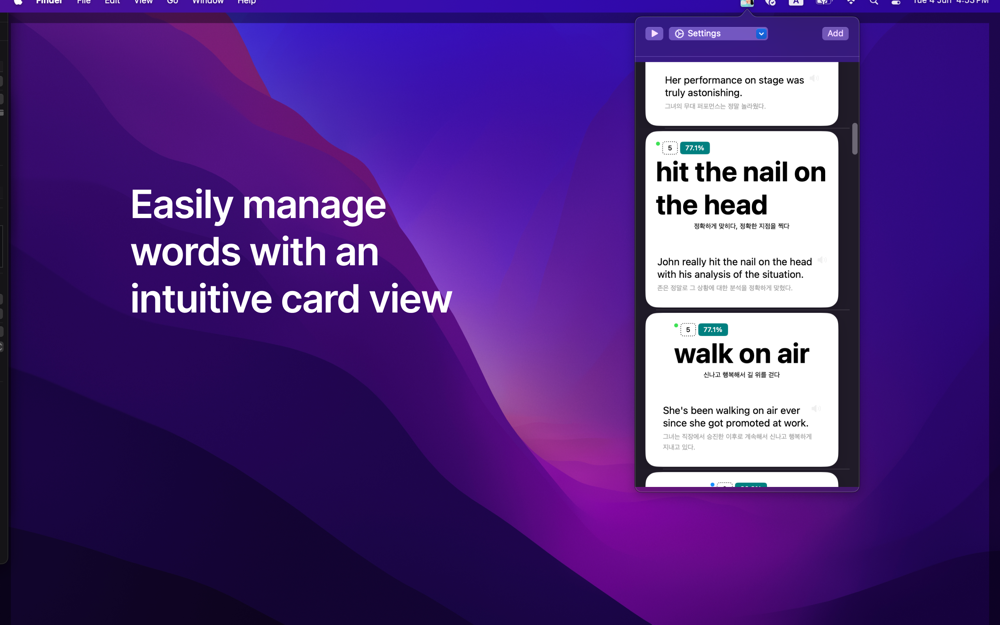Open the Edit menu

[112, 3]
